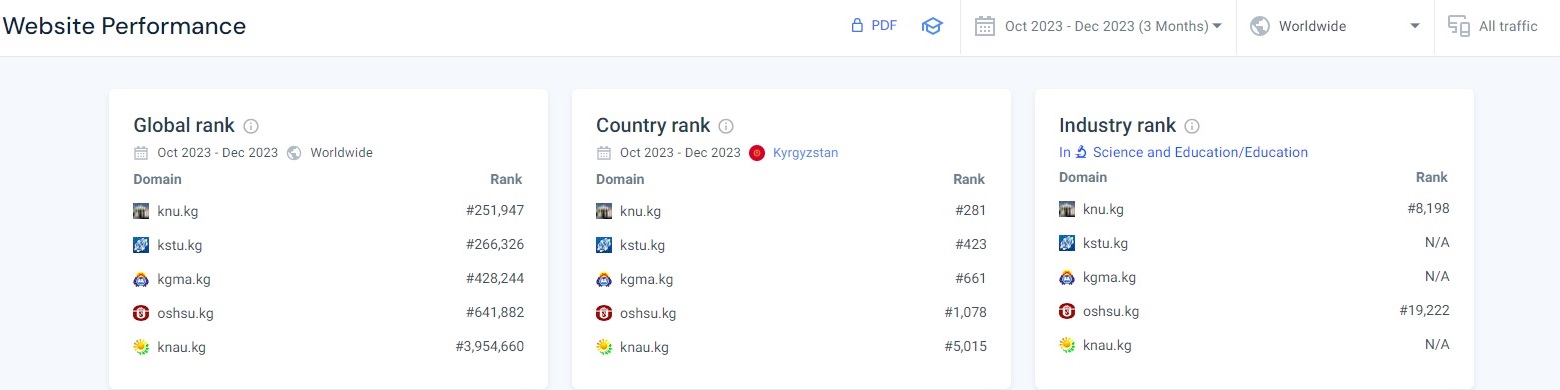This screenshot has height=390, width=1560.
Task: Click the kgma.kg favicon in Country rank
Action: pyautogui.click(x=604, y=279)
